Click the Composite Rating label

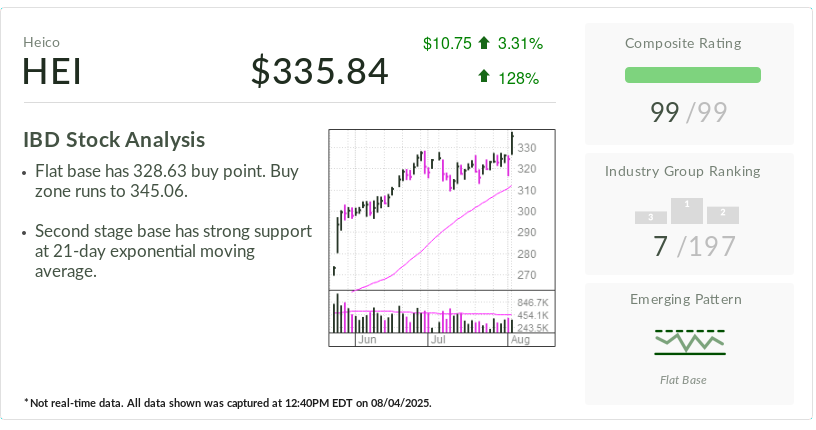coord(682,43)
